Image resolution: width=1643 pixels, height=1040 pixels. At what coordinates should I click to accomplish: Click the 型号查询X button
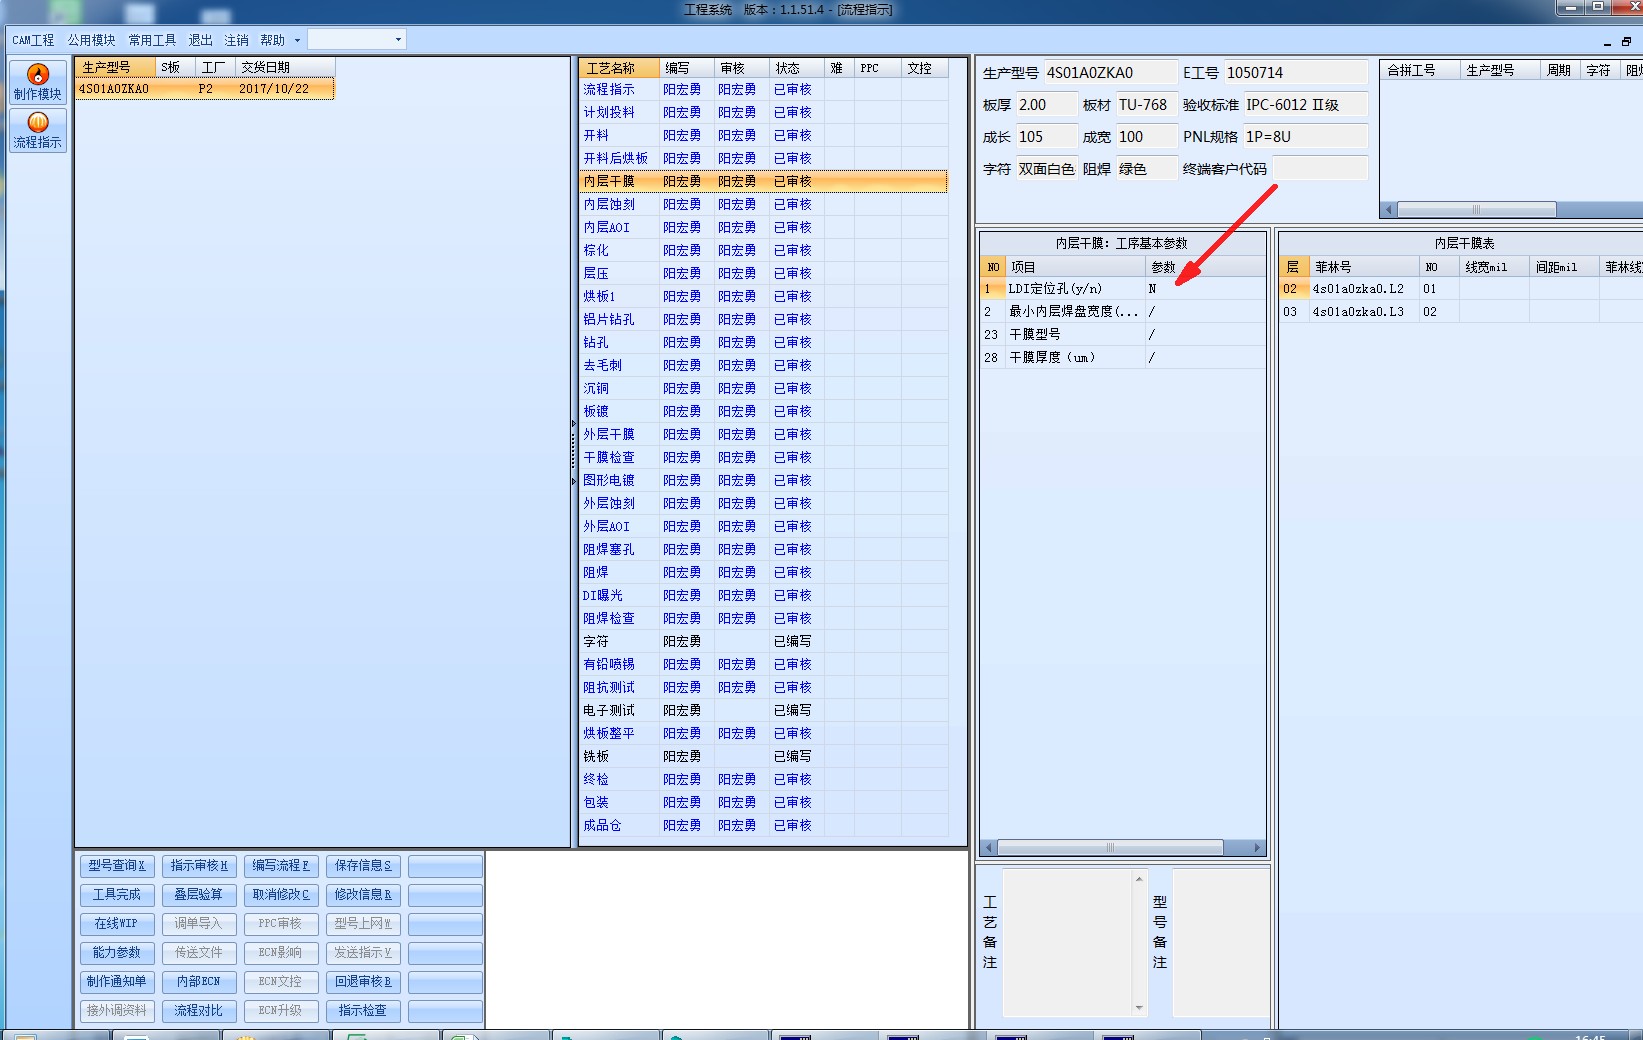coord(117,866)
